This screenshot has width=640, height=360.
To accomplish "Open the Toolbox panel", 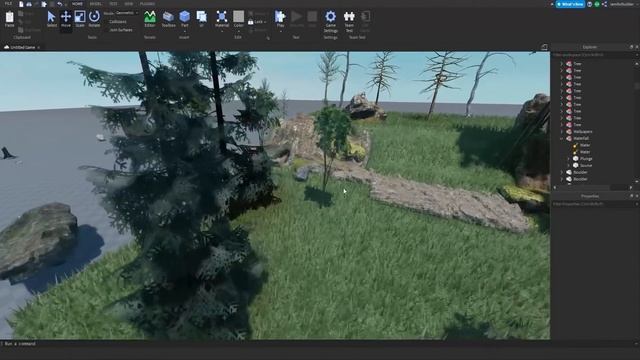I will tap(168, 19).
